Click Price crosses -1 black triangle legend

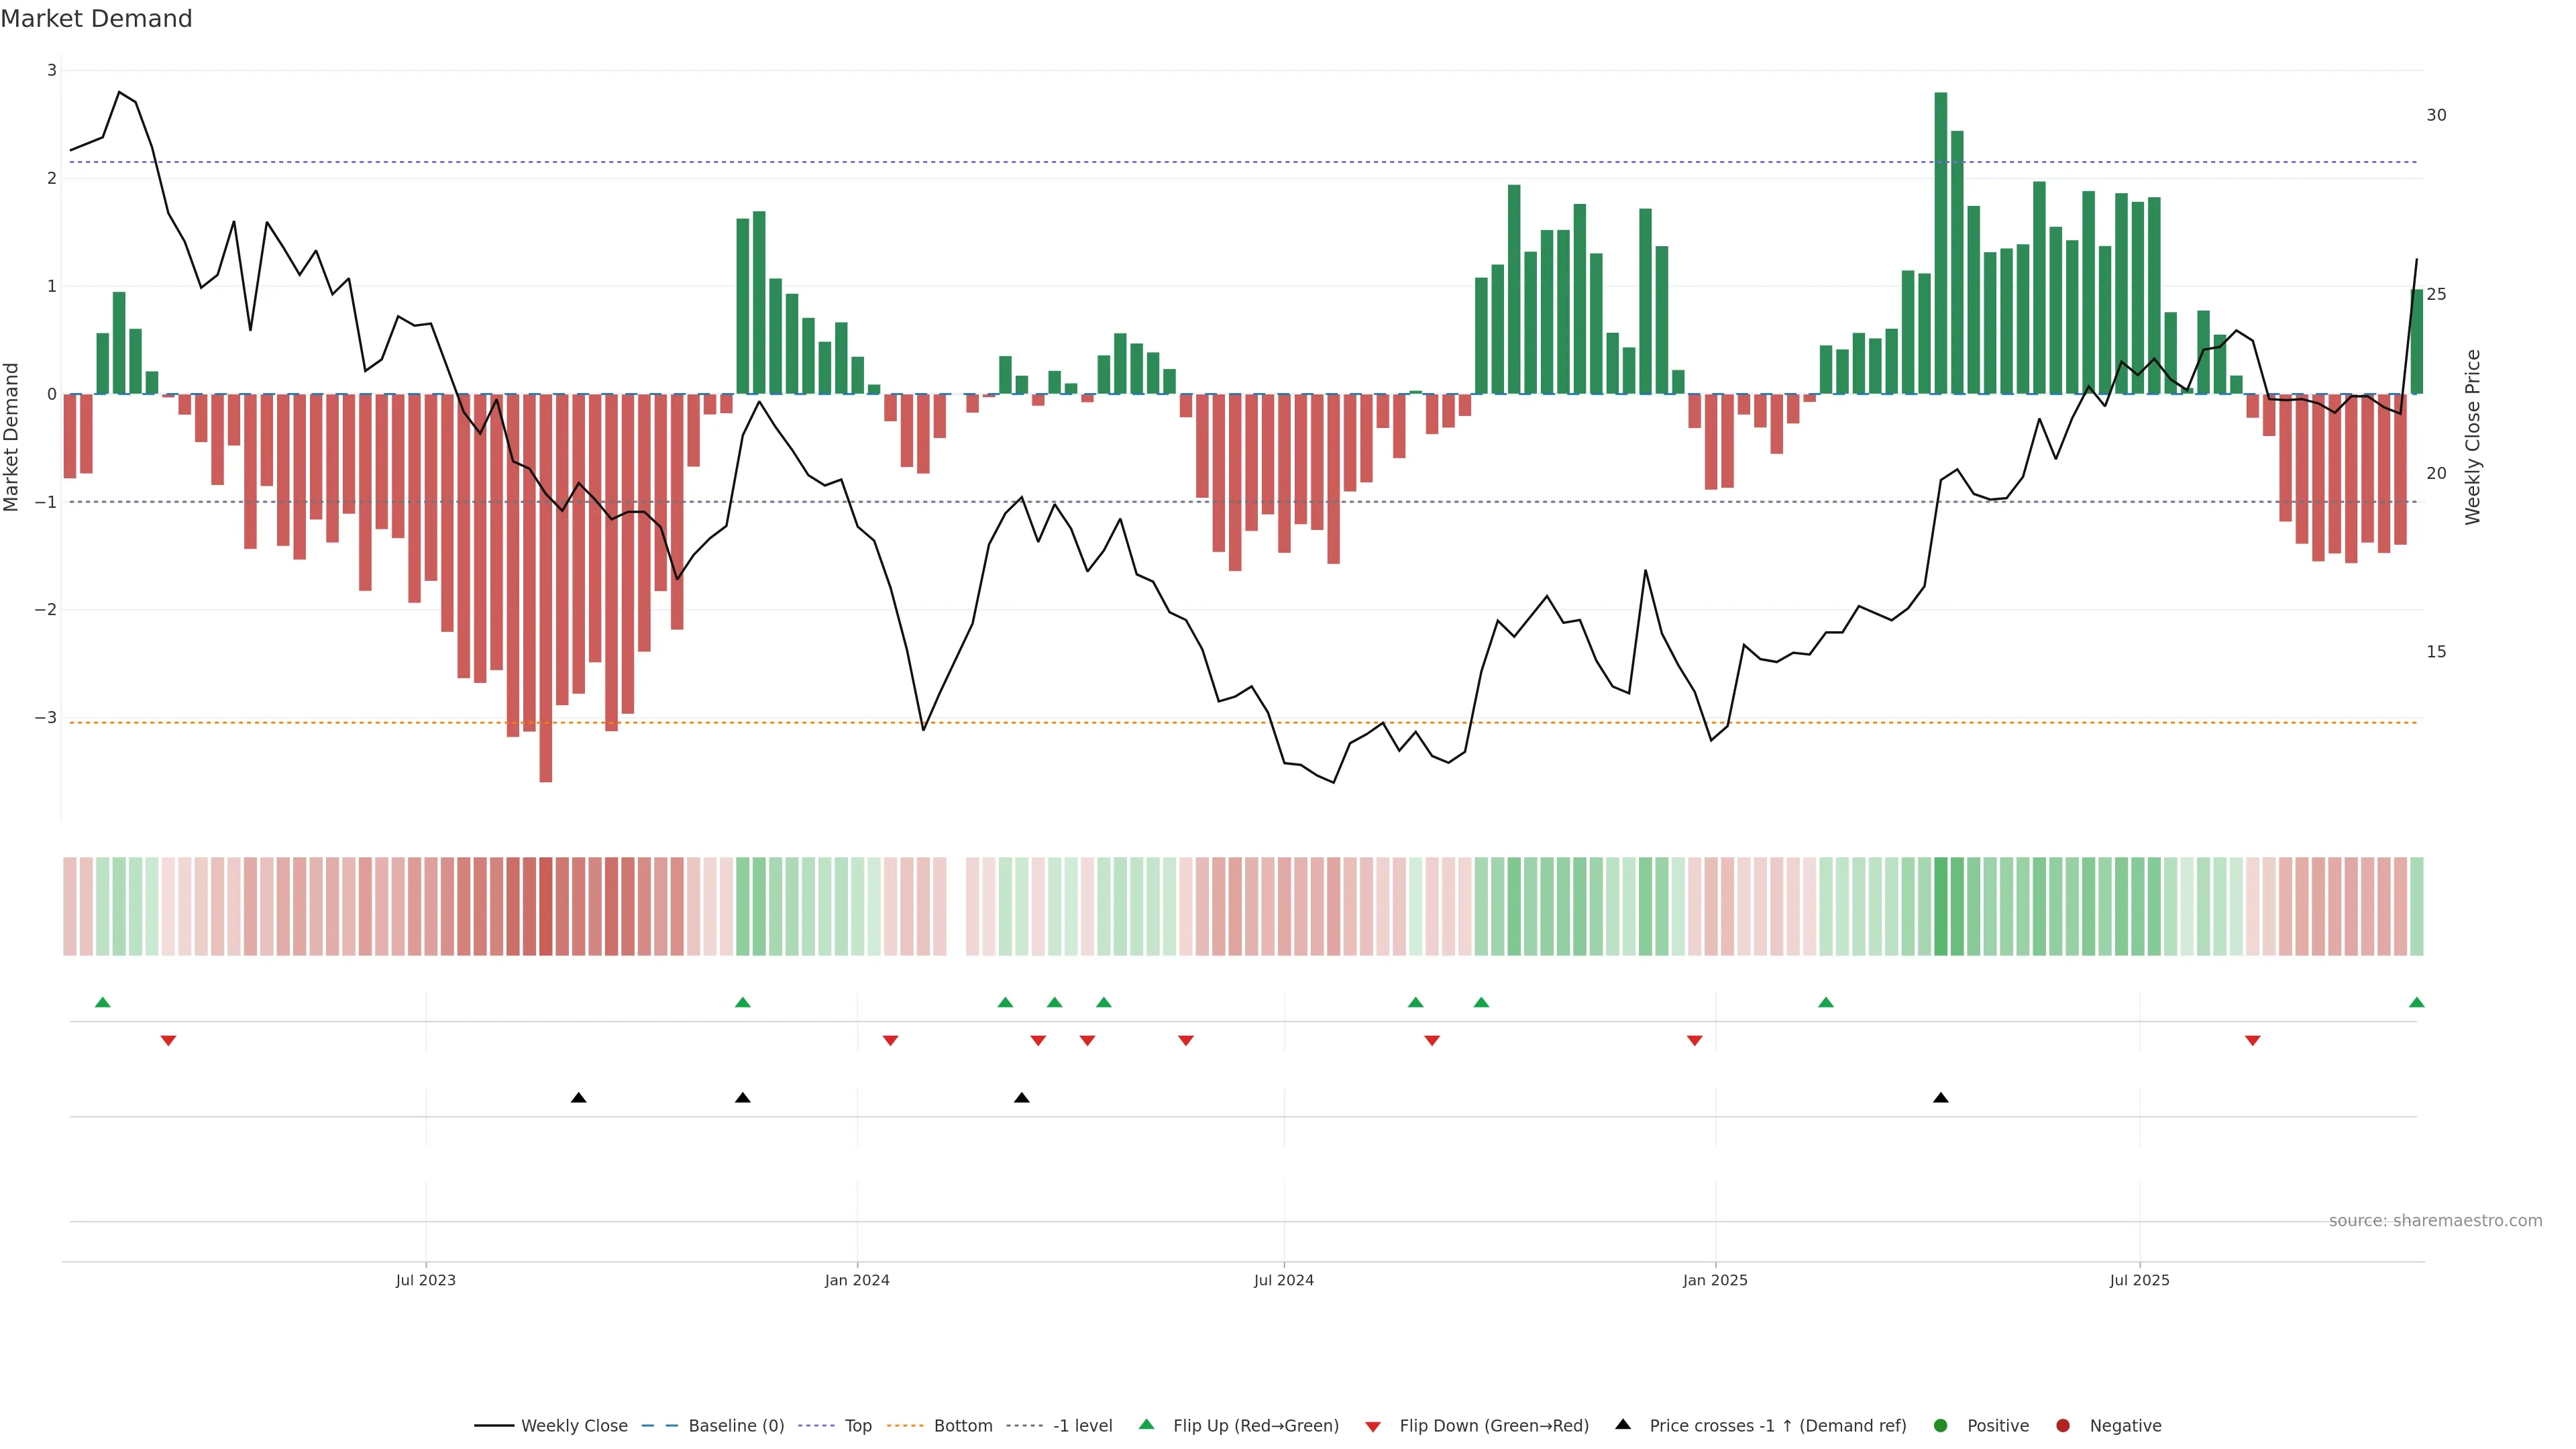tap(1623, 1425)
